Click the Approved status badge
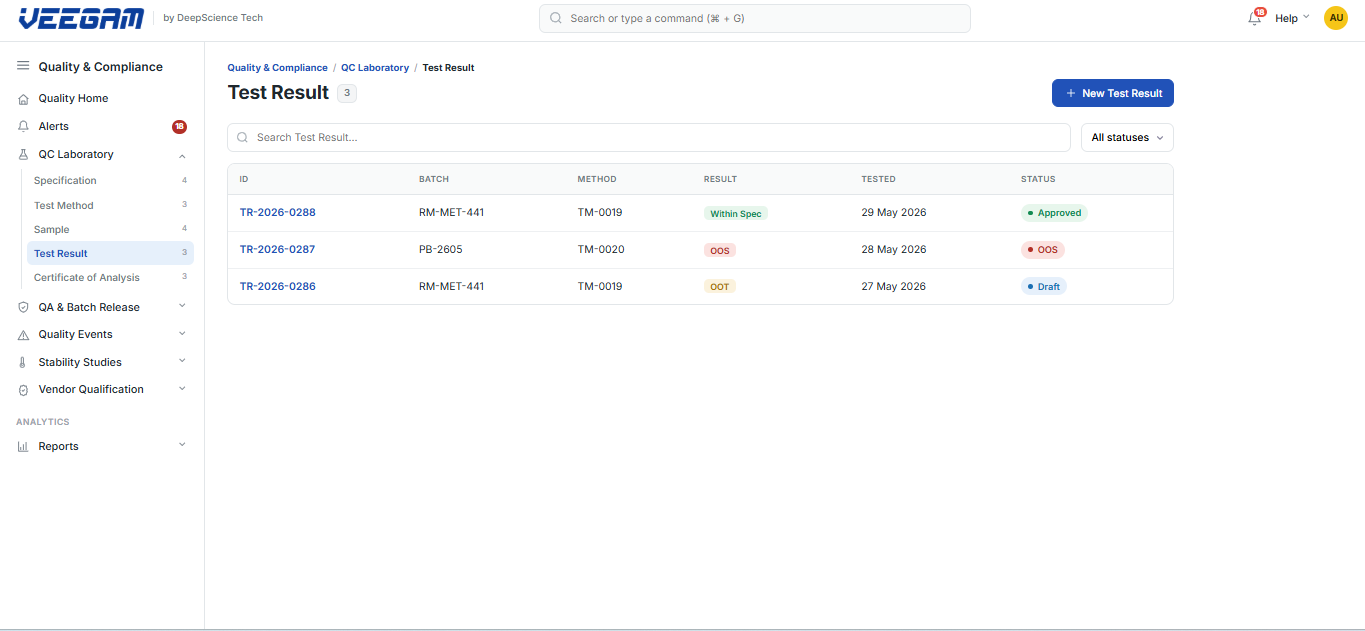This screenshot has width=1365, height=631. [1054, 213]
